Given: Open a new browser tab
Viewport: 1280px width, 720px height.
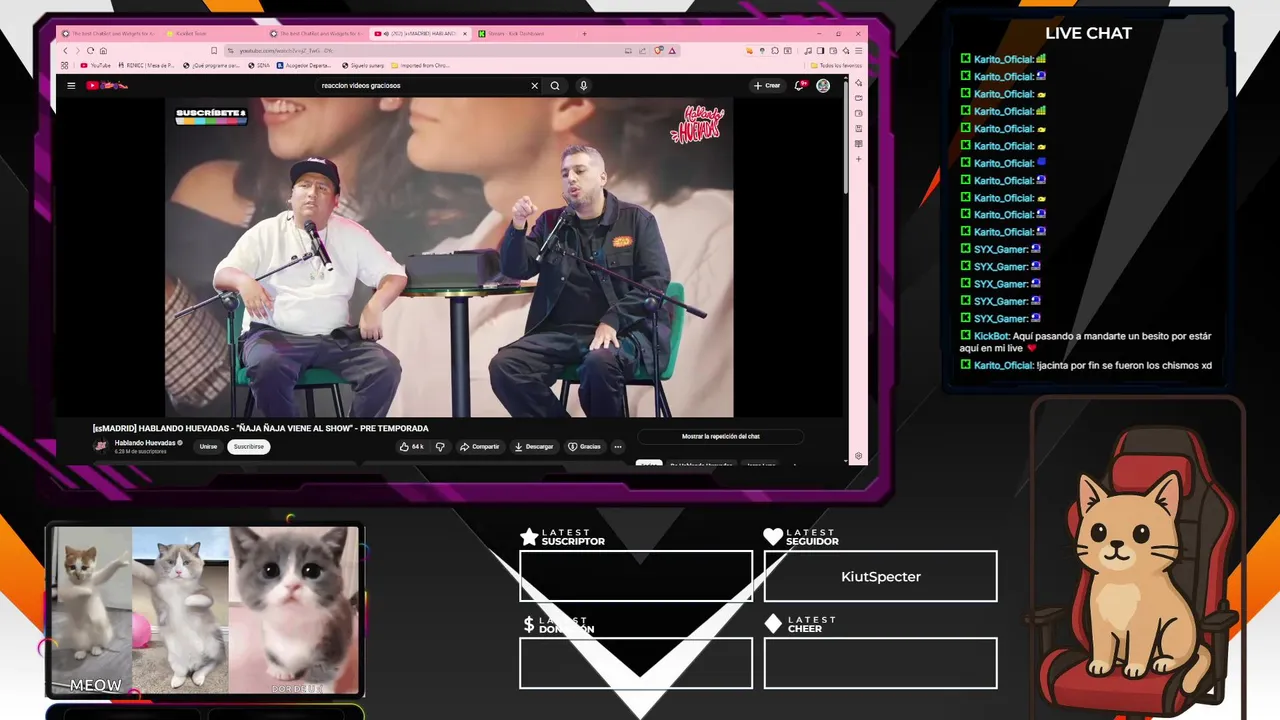Looking at the screenshot, I should (x=585, y=34).
